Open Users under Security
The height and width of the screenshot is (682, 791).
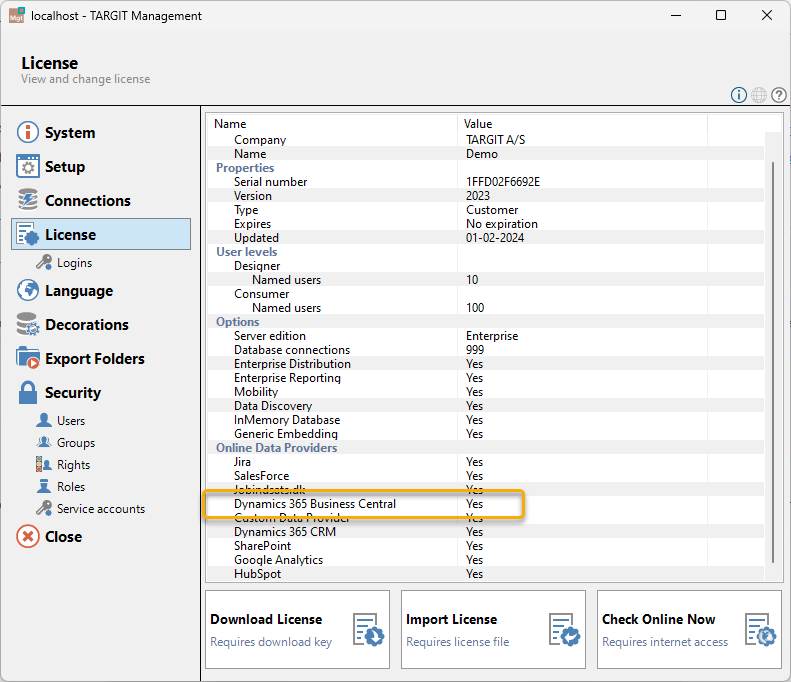[71, 421]
